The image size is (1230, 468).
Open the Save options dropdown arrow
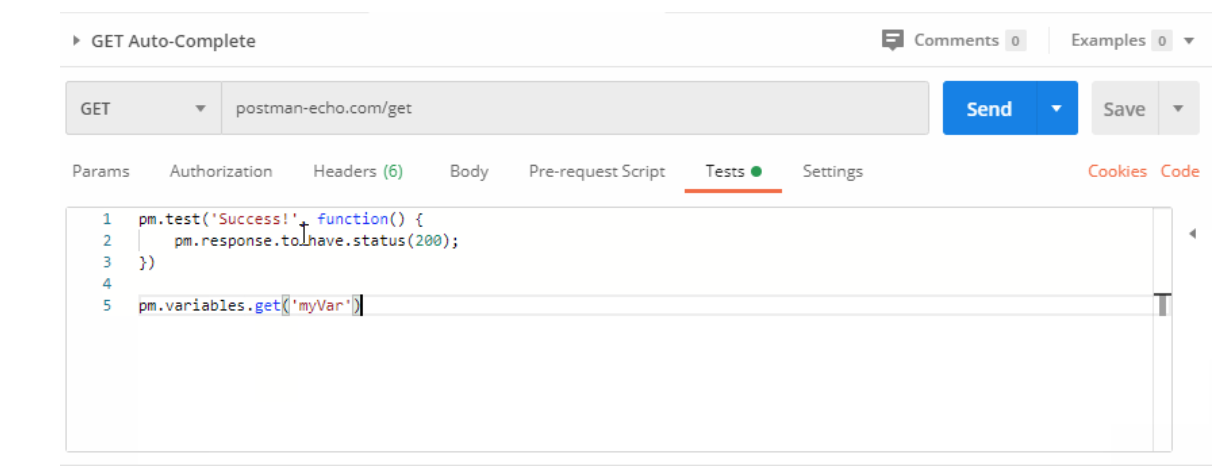[x=1178, y=109]
